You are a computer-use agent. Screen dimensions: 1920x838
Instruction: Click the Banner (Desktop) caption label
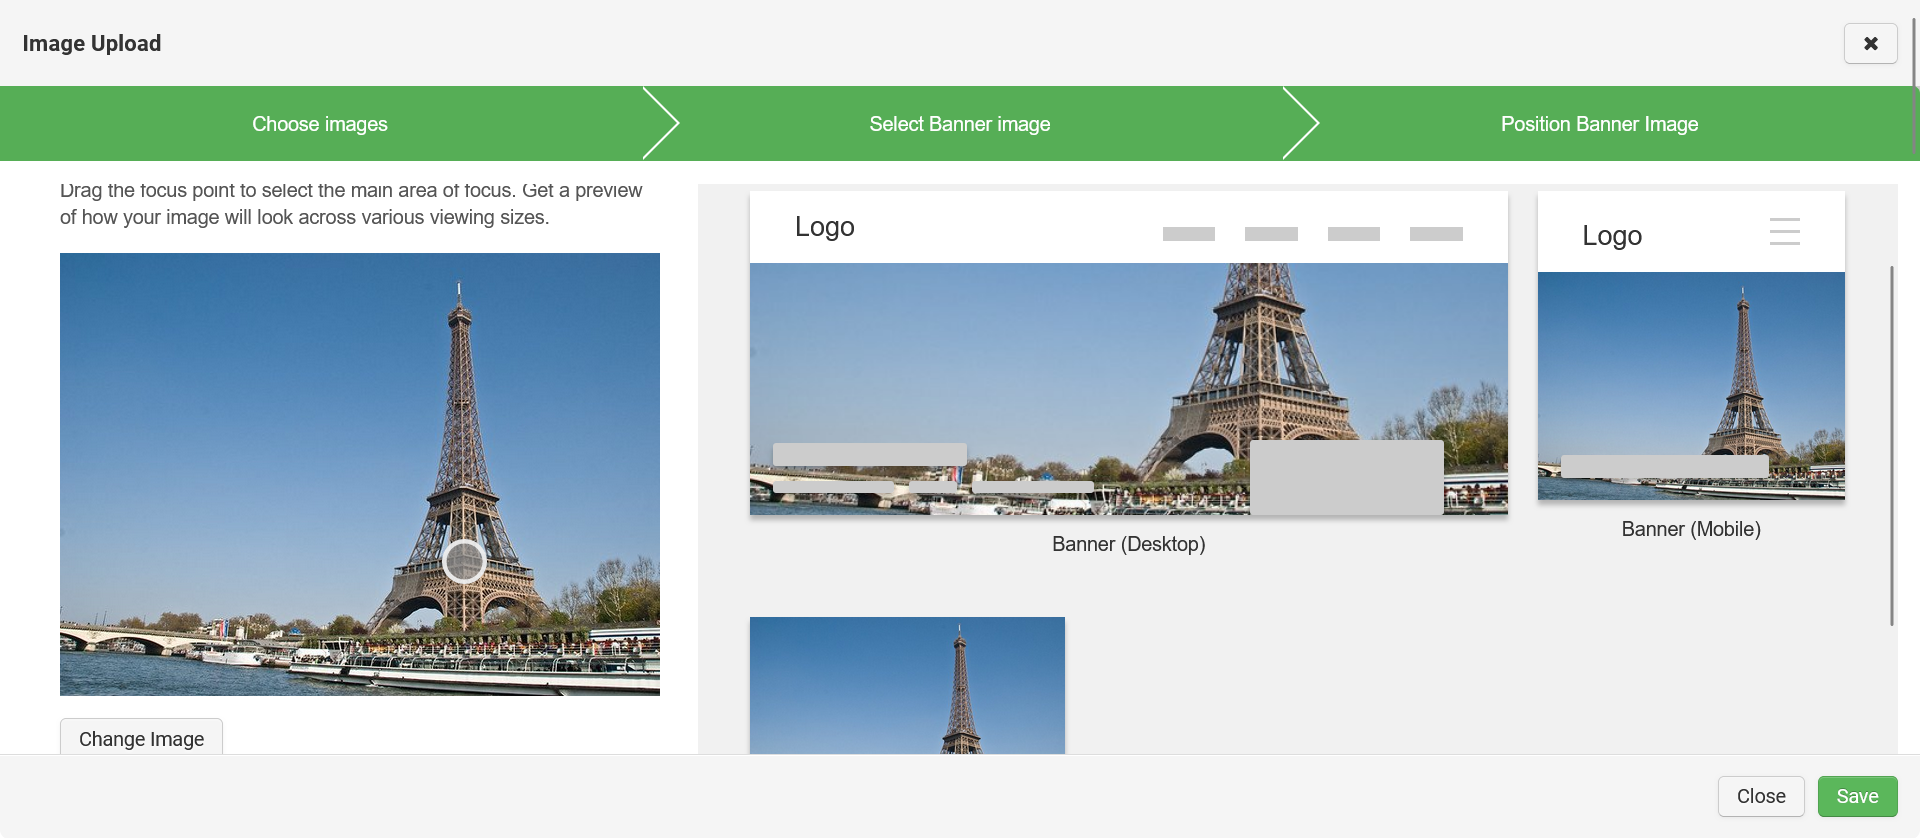coord(1128,544)
